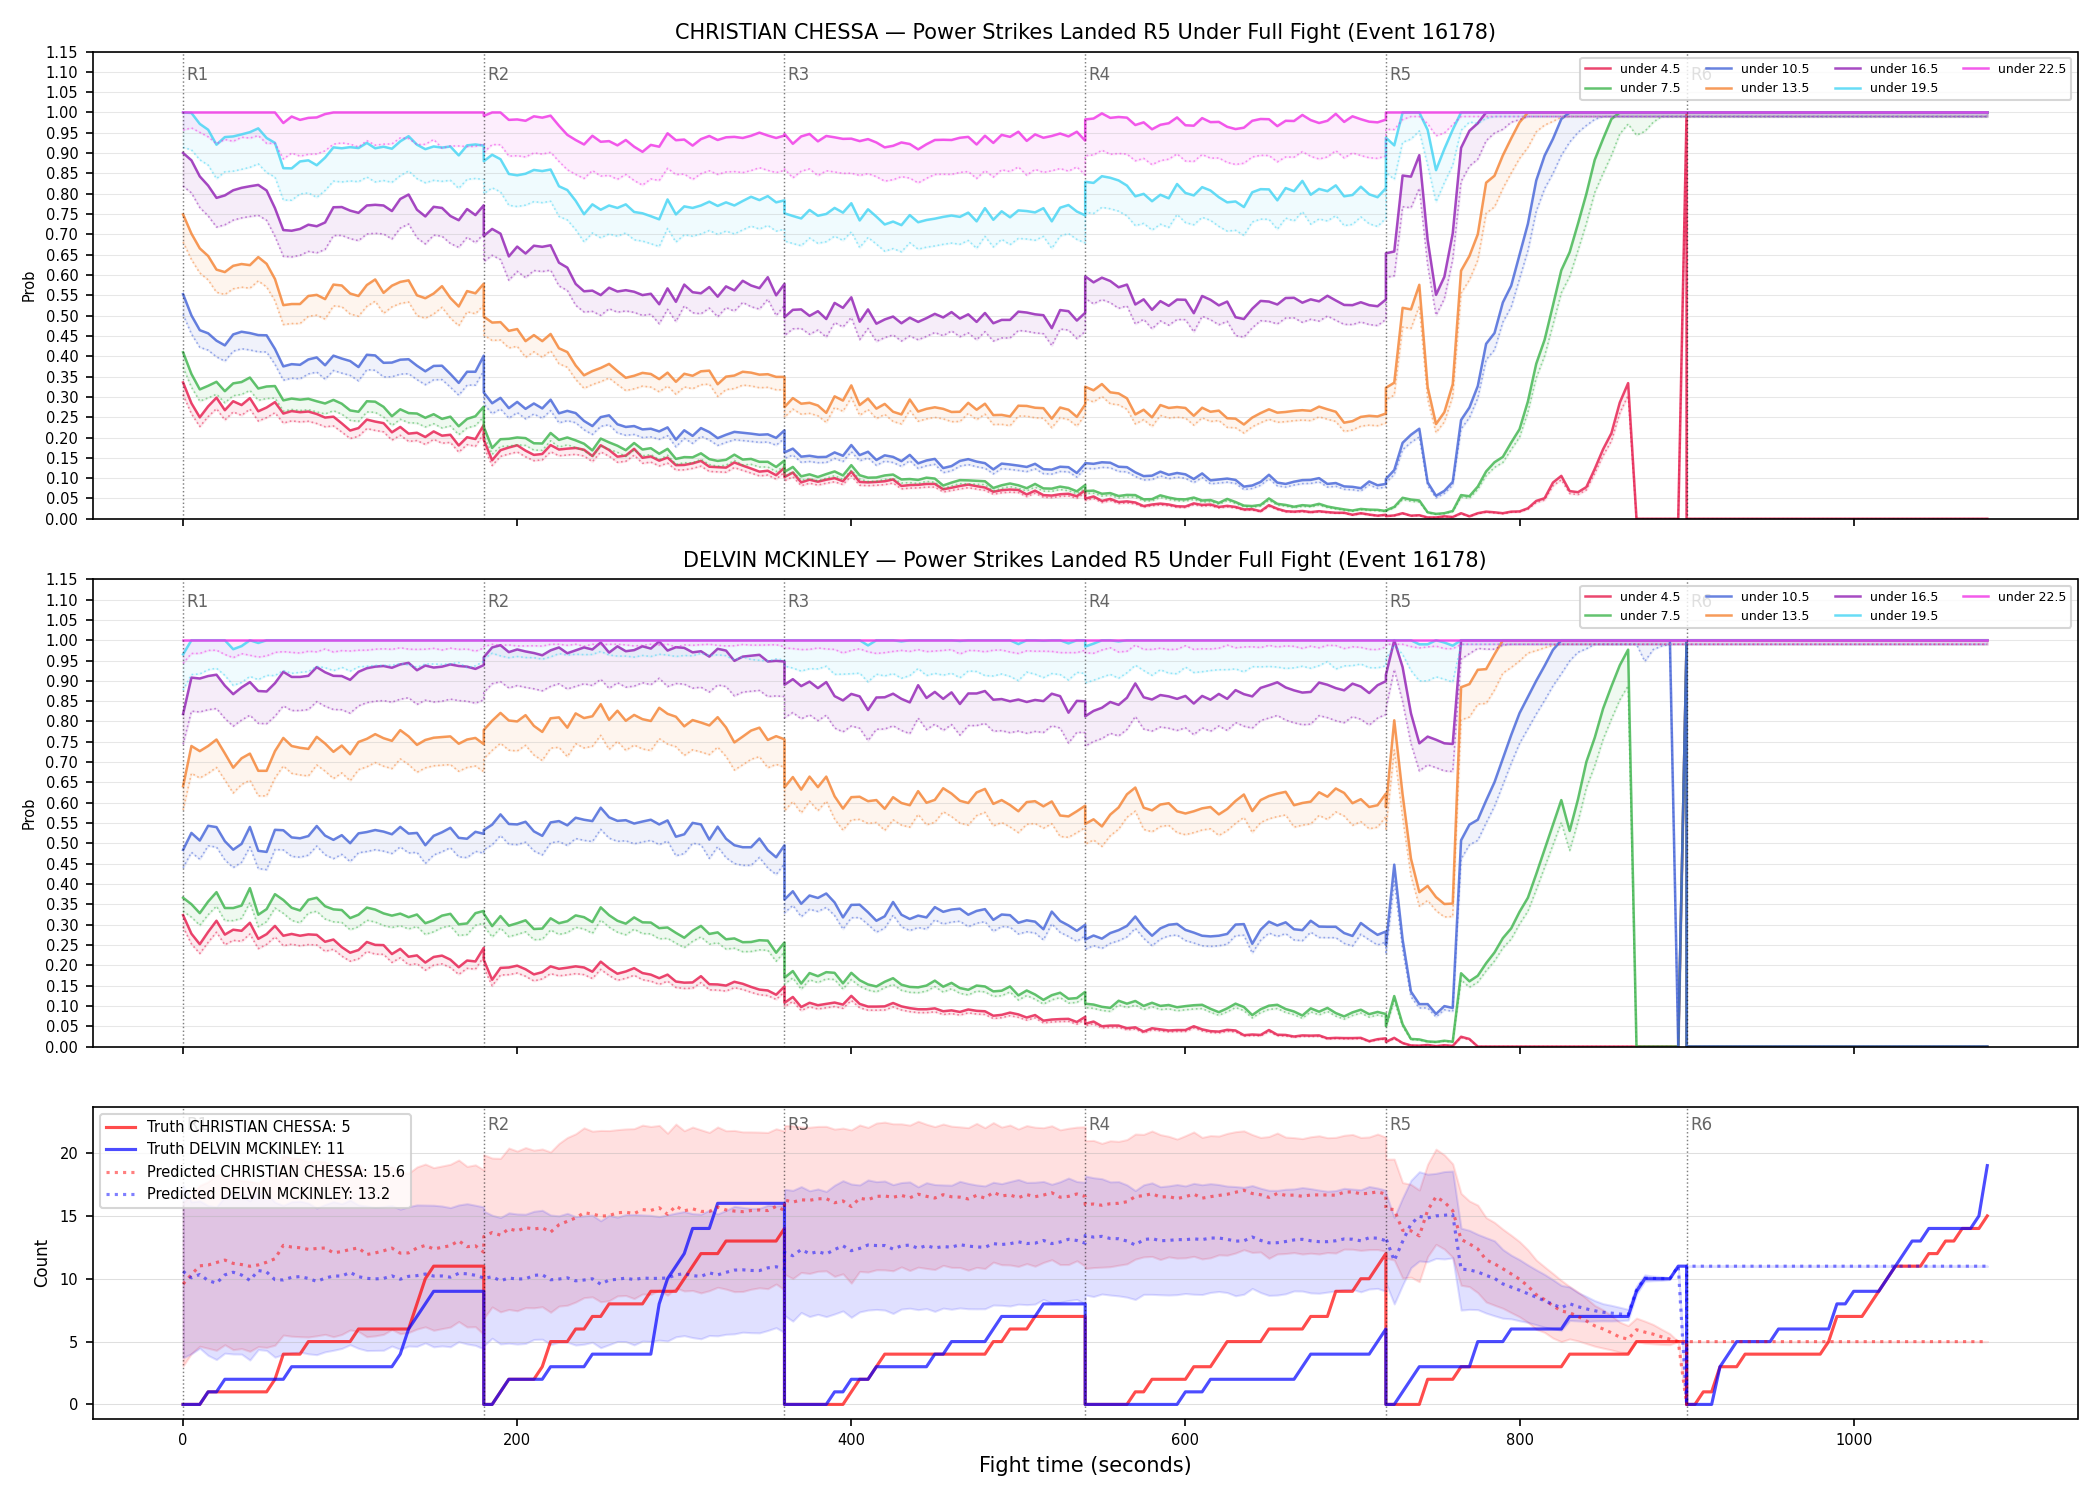Viewport: 2100px width, 1500px height.
Task: Click the 'Count' y-axis label
Action: [41, 1263]
